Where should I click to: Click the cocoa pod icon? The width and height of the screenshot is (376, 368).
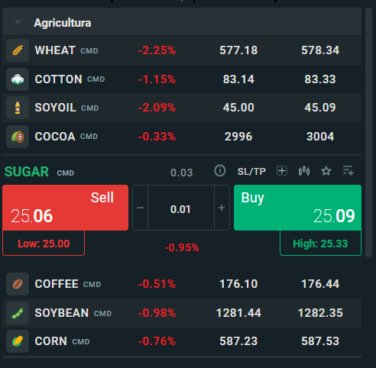pos(18,137)
